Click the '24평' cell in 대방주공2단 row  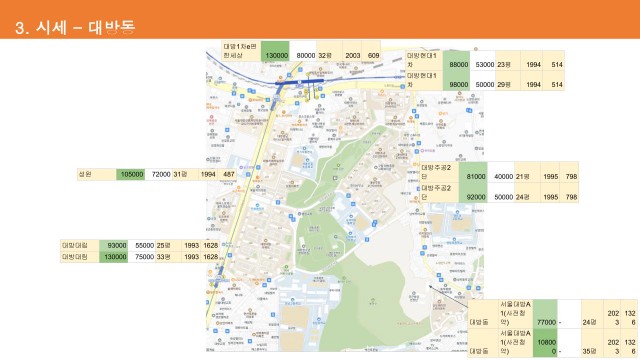527,193
